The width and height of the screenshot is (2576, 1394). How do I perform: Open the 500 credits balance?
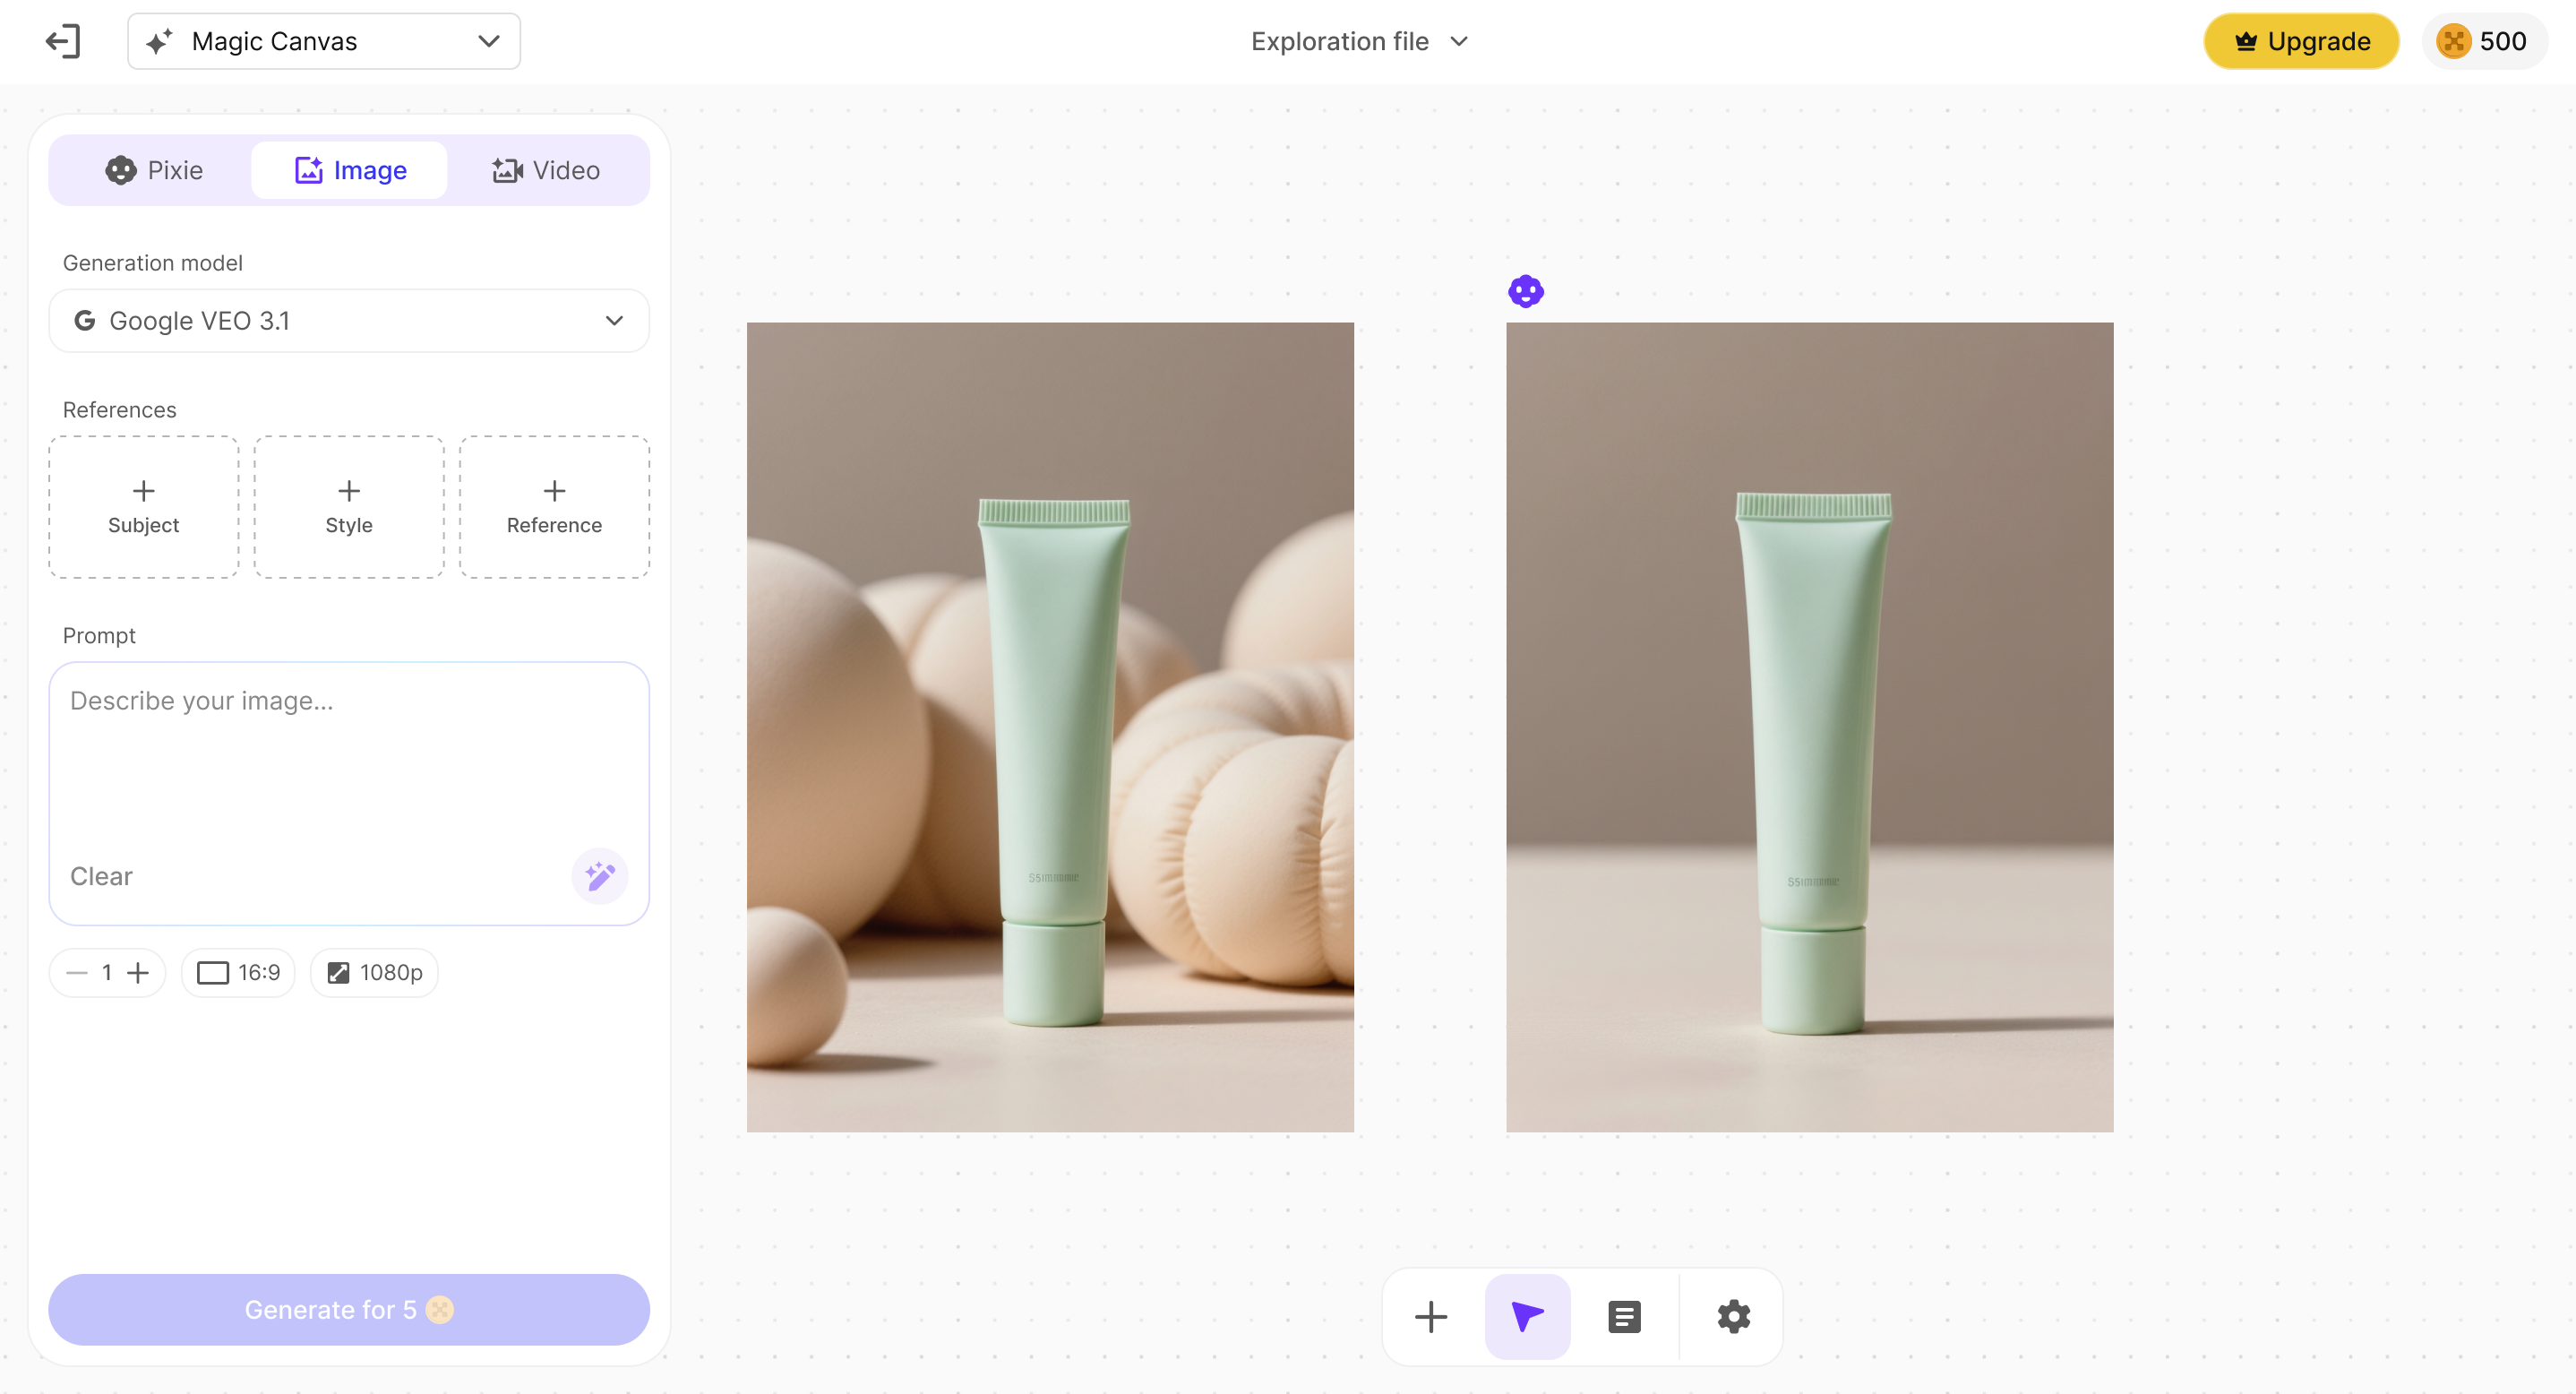click(x=2483, y=41)
